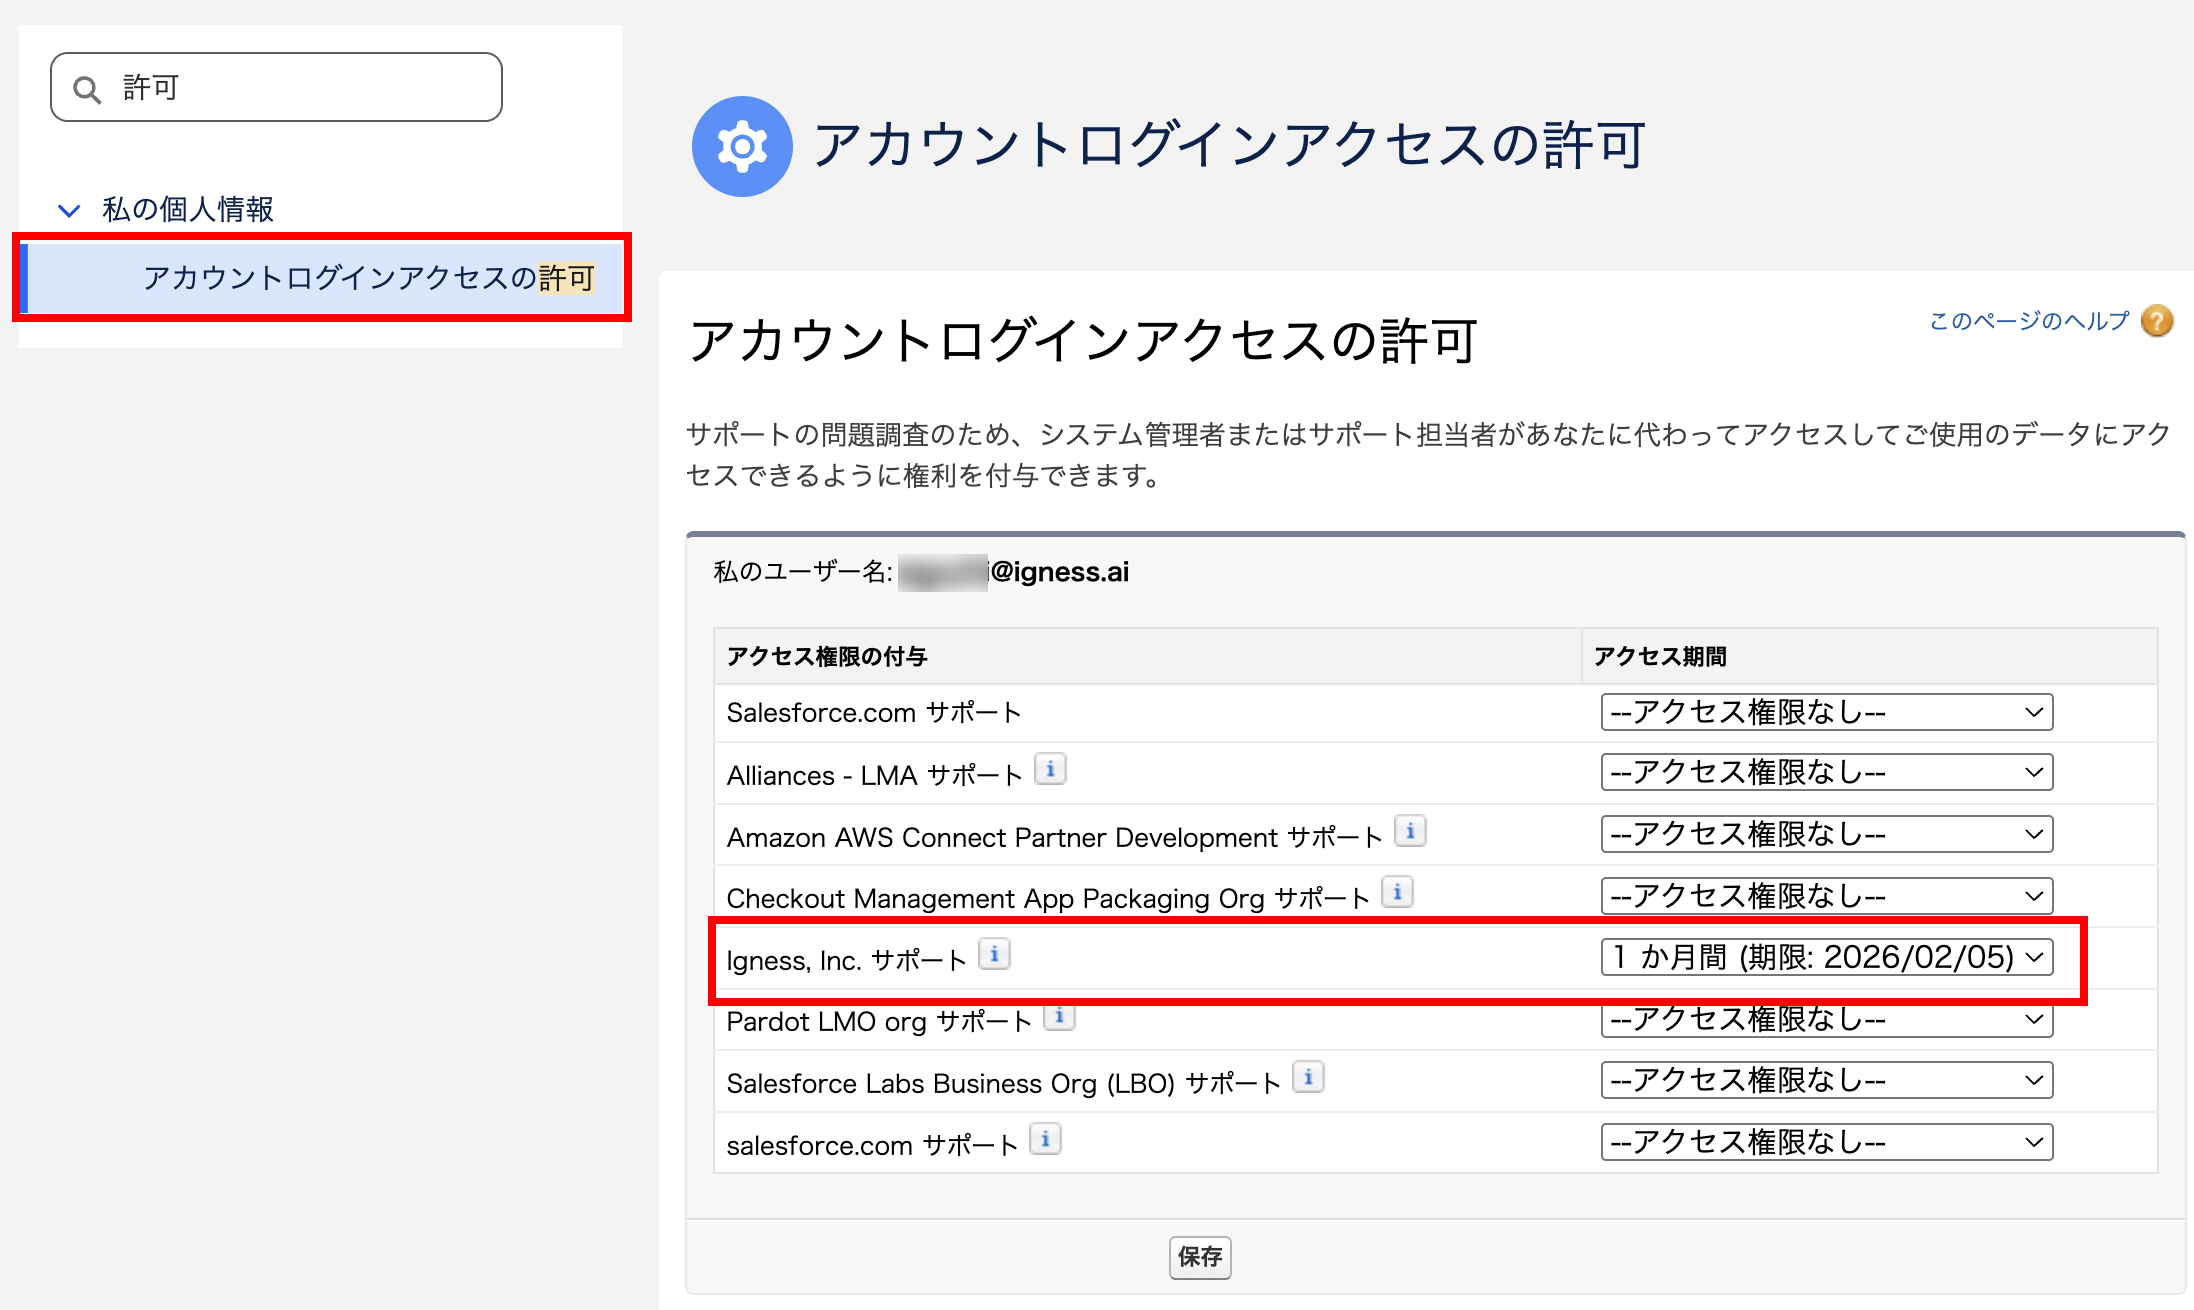
Task: Collapse the 私の個人情報 section chevron
Action: (69, 210)
